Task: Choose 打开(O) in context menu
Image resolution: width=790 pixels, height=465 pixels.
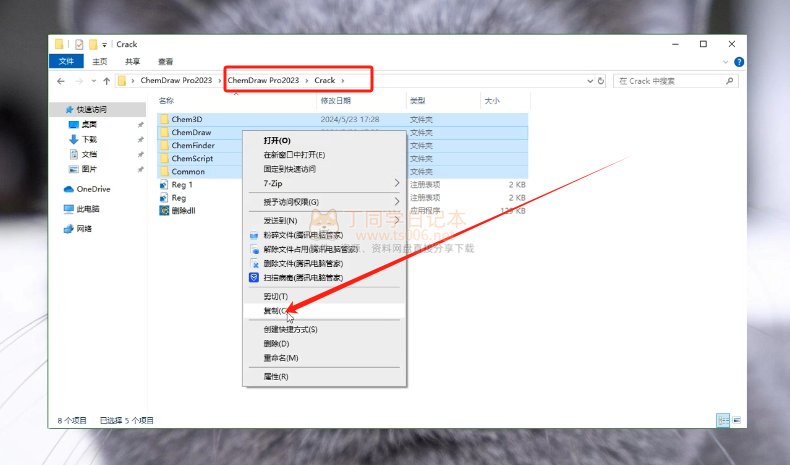Action: click(x=324, y=141)
